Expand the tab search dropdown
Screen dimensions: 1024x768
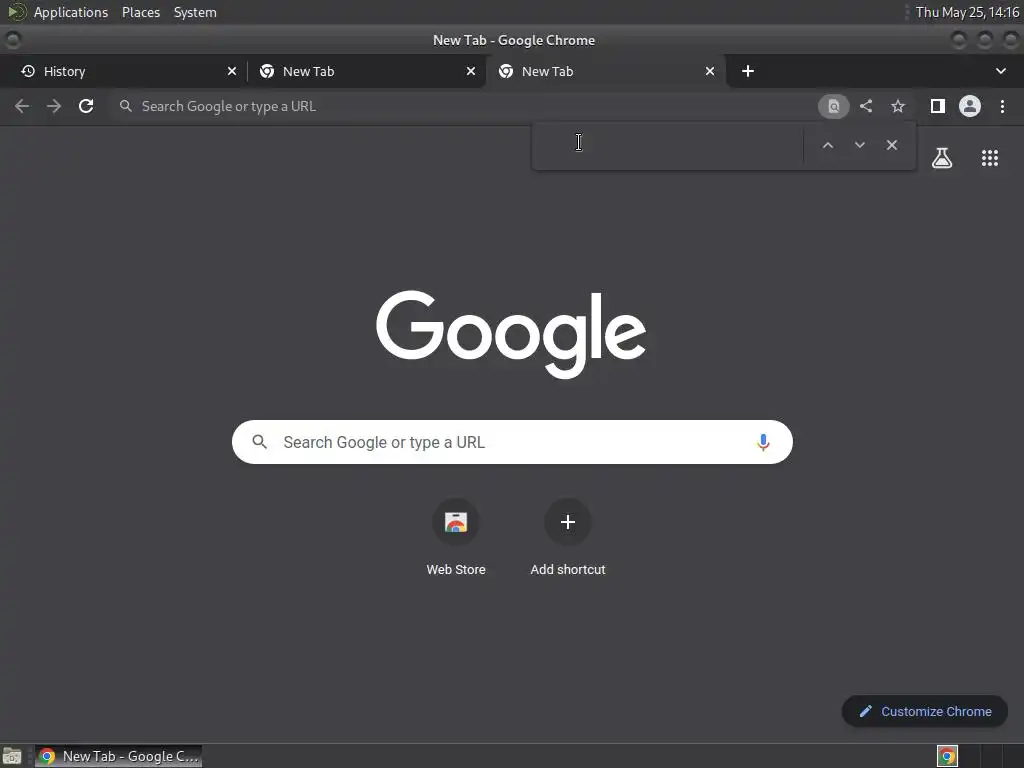1000,71
